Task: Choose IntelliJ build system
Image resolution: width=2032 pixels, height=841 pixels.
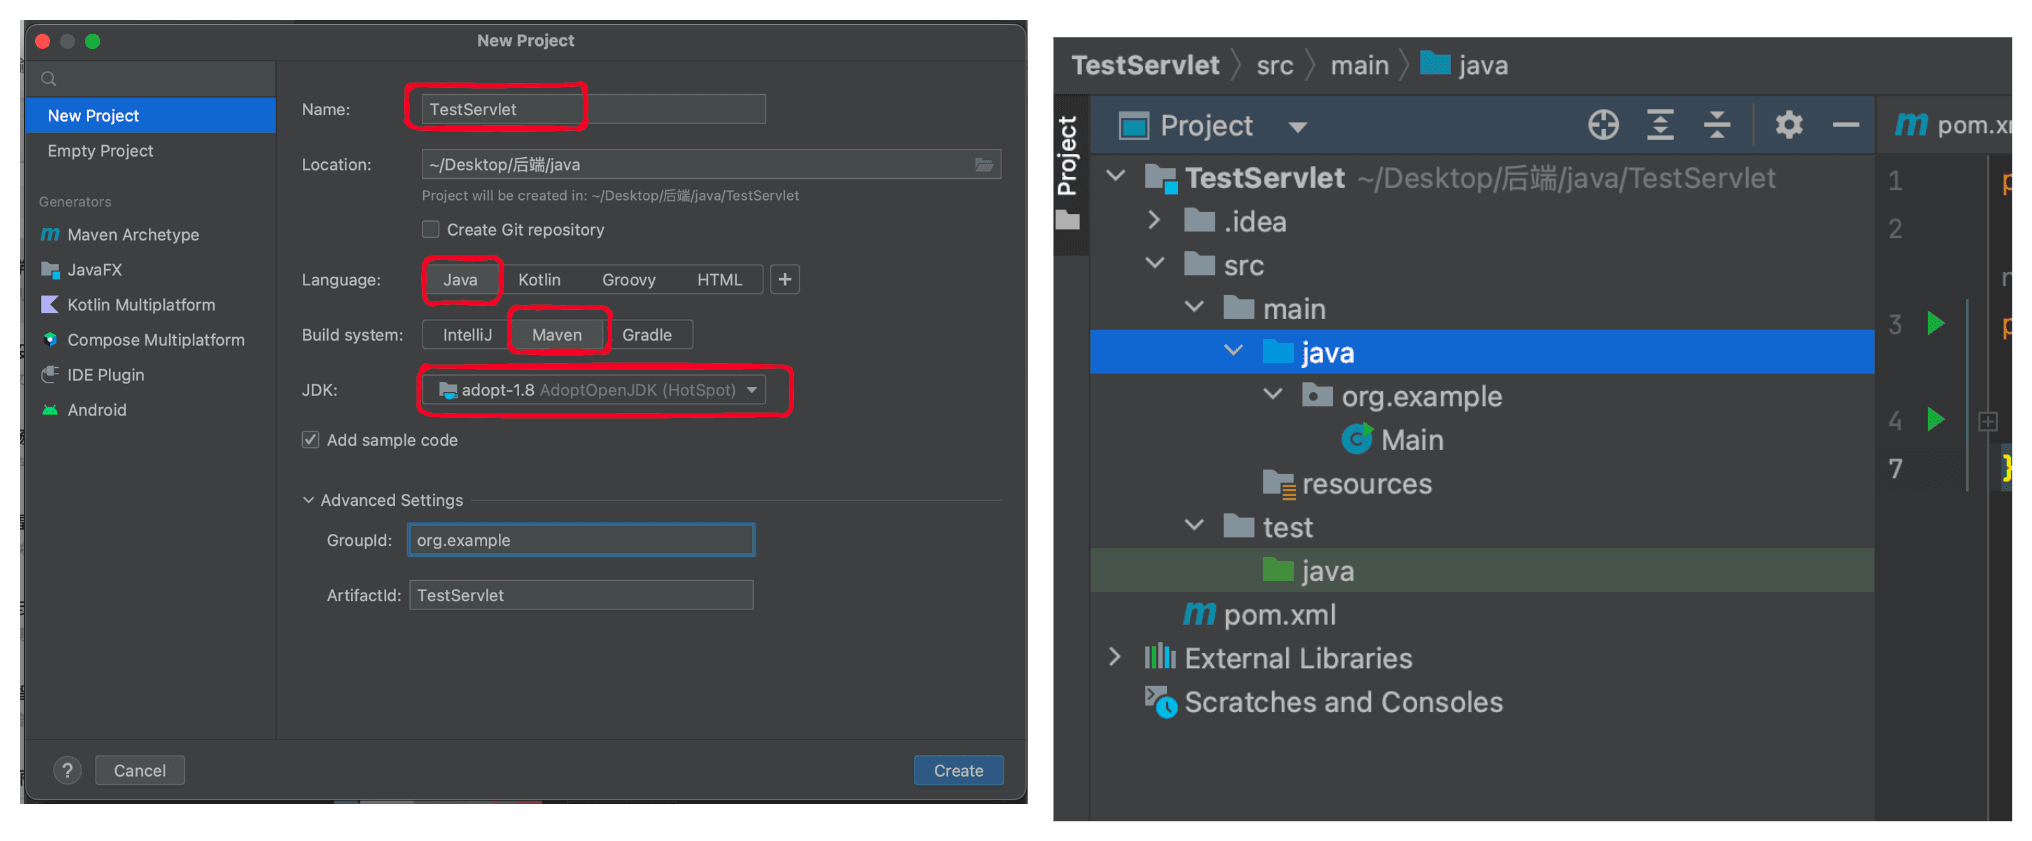Action: pyautogui.click(x=467, y=335)
